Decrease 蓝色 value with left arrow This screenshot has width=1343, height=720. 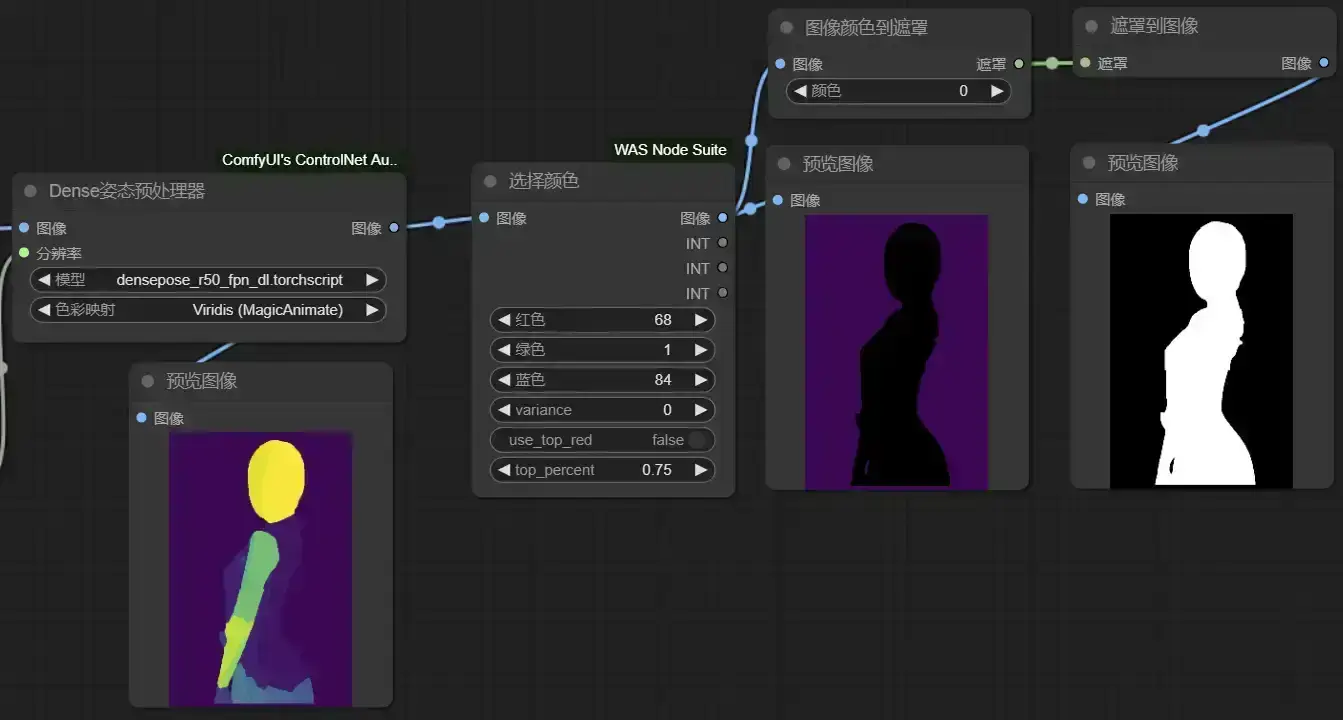[x=503, y=380]
